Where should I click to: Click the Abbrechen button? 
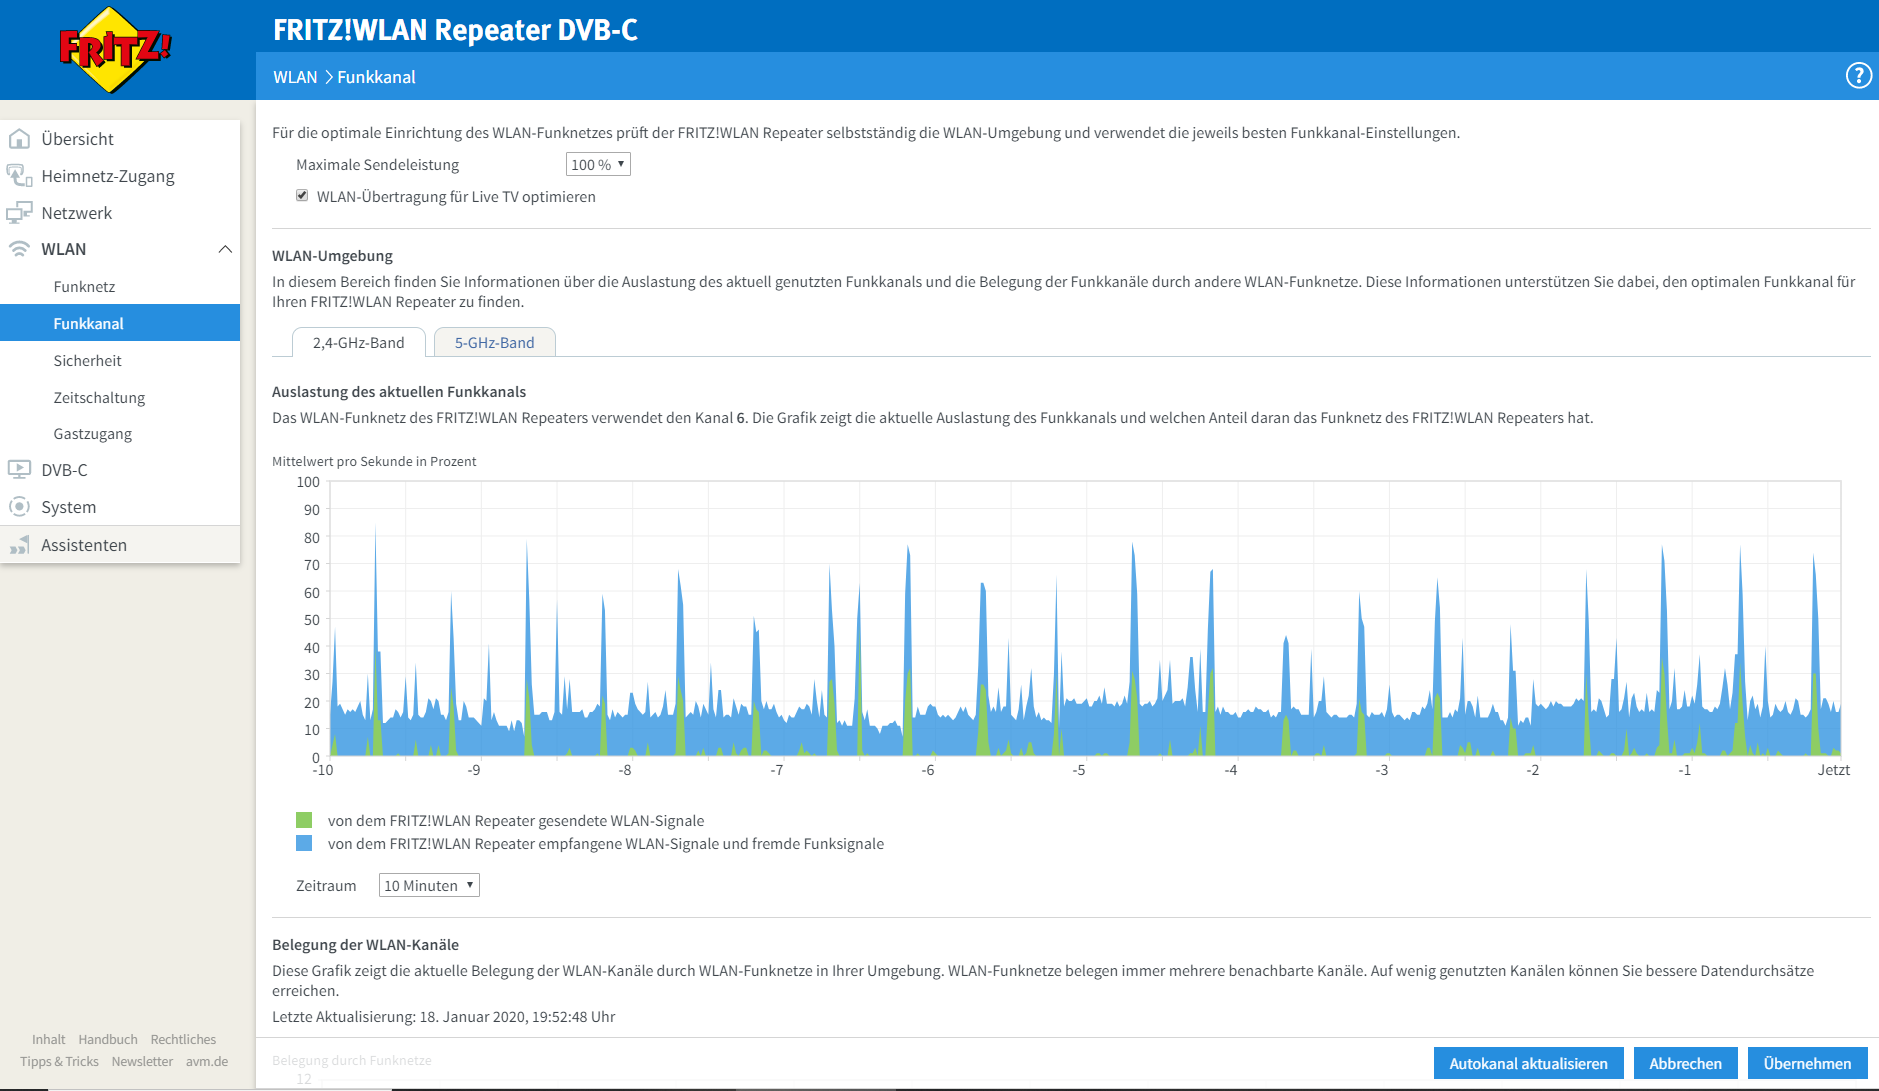(x=1685, y=1063)
